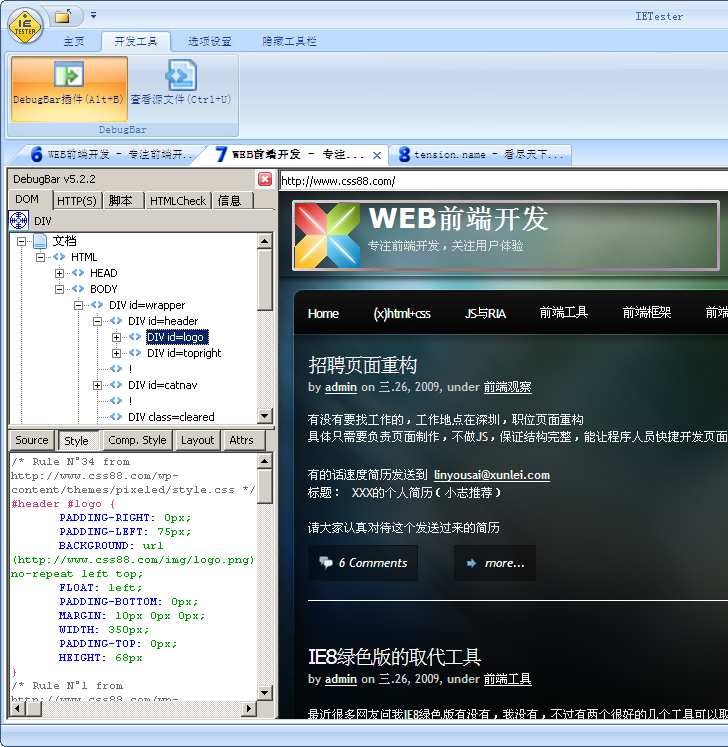
Task: Open the view source file ribbon icon
Action: point(181,77)
